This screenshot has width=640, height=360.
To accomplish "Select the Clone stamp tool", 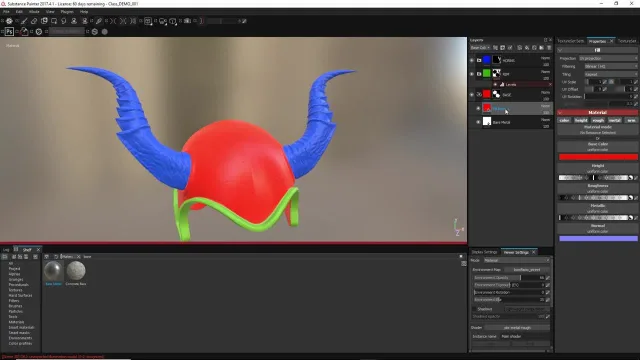I will click(x=74, y=21).
